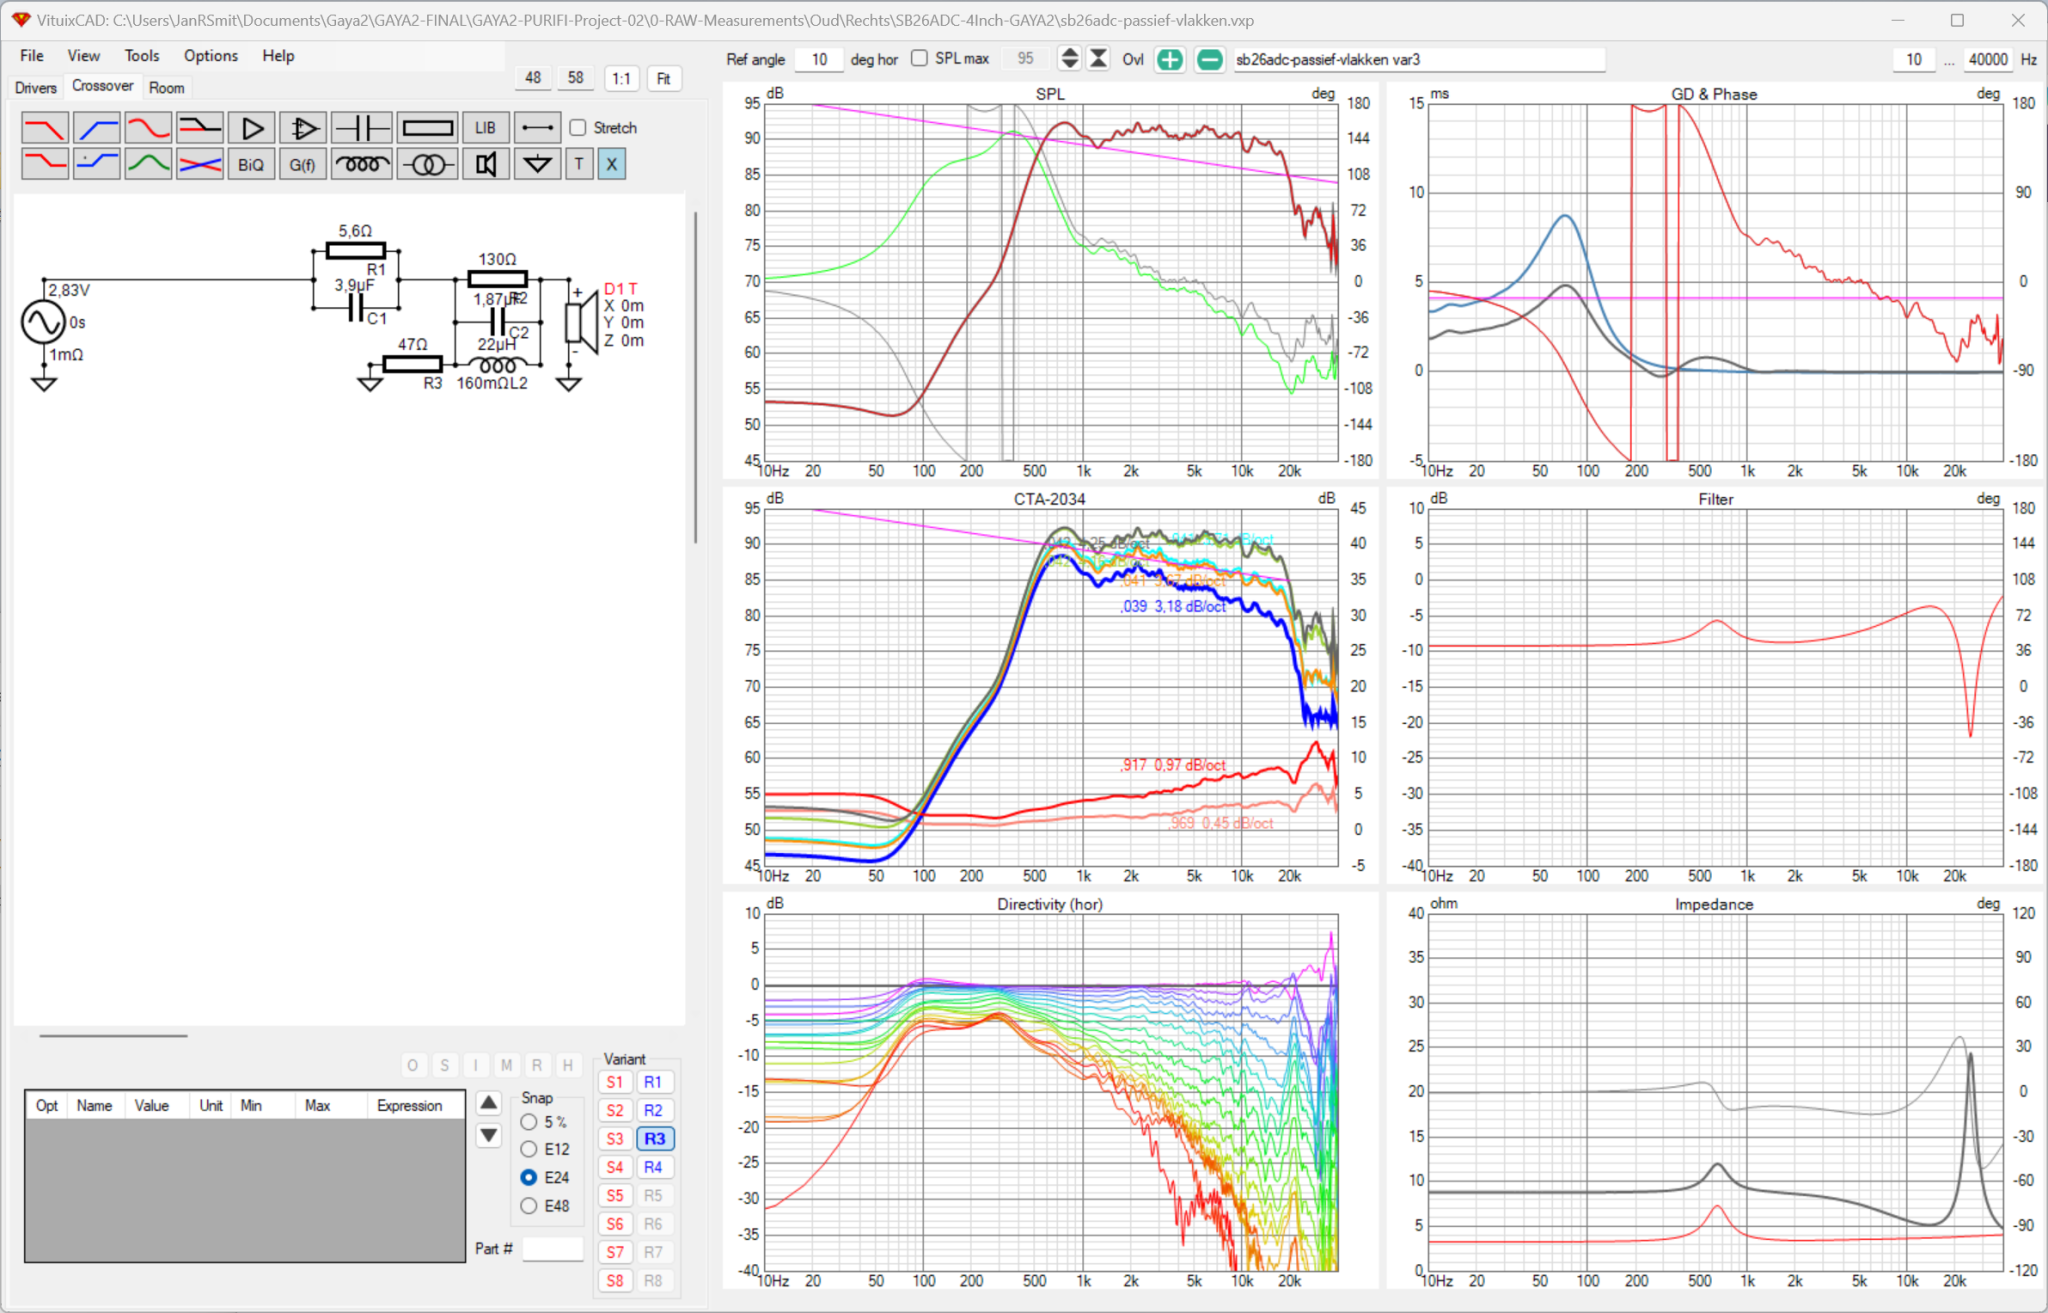
Task: Switch to variant R4
Action: point(653,1167)
